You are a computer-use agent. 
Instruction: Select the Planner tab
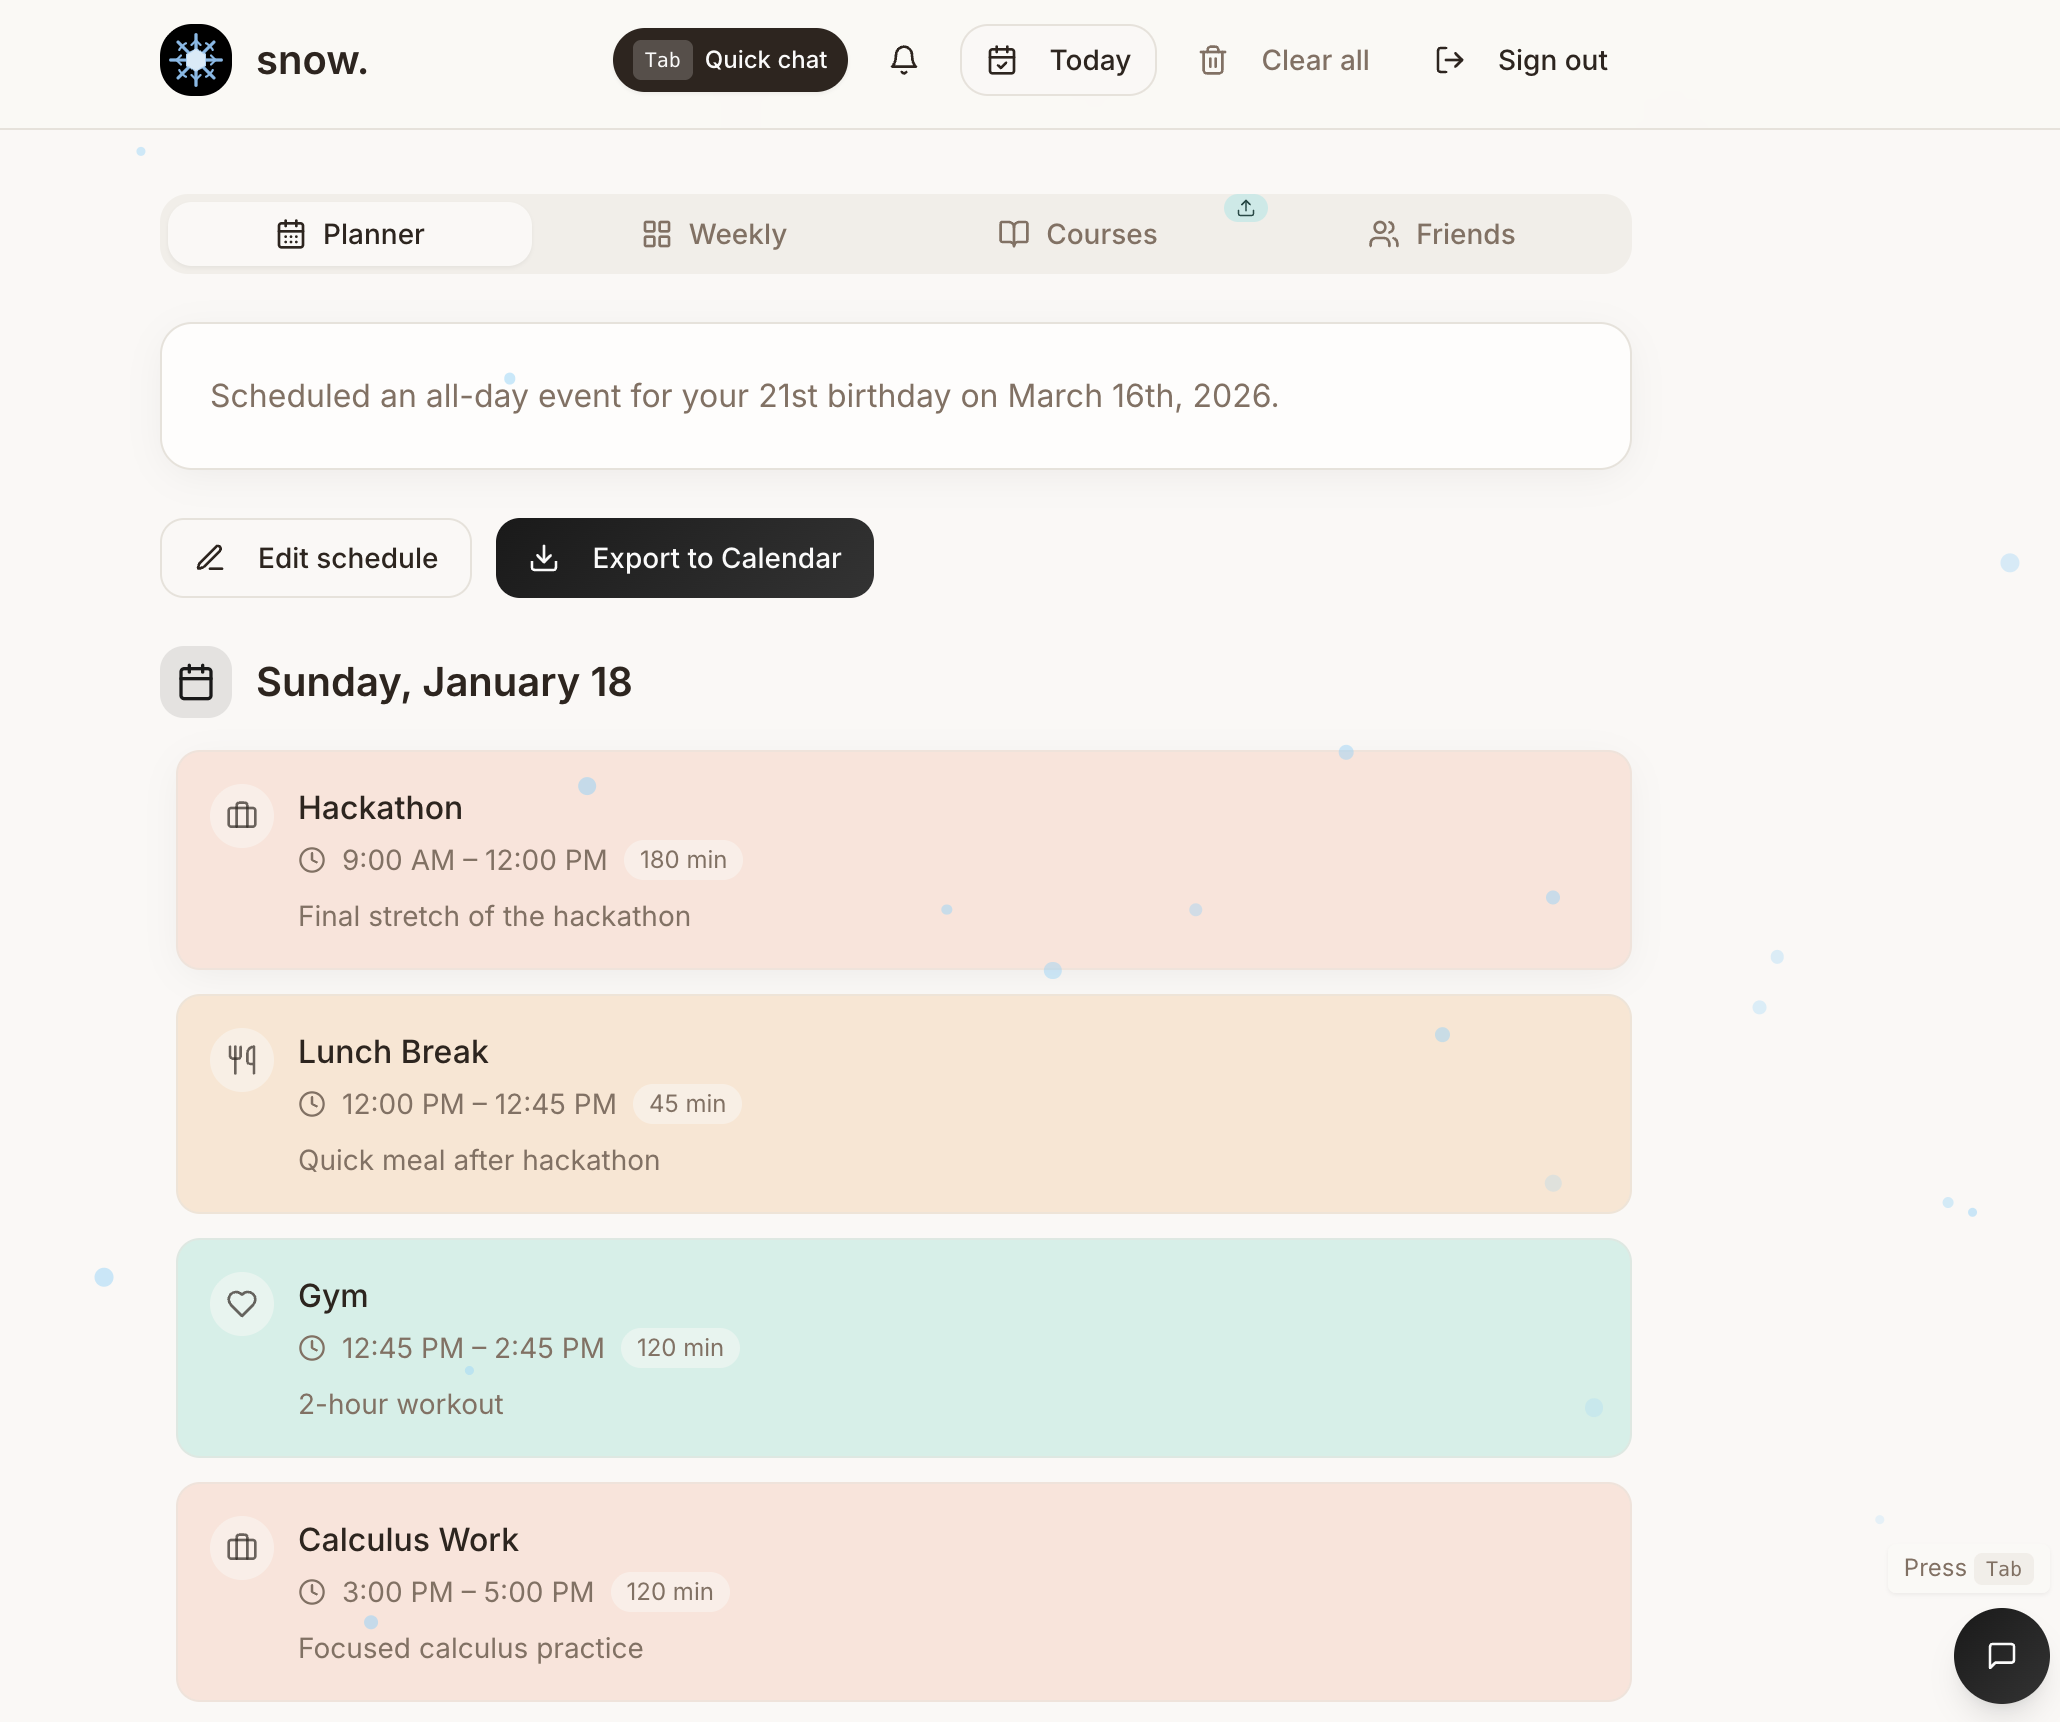[x=350, y=234]
